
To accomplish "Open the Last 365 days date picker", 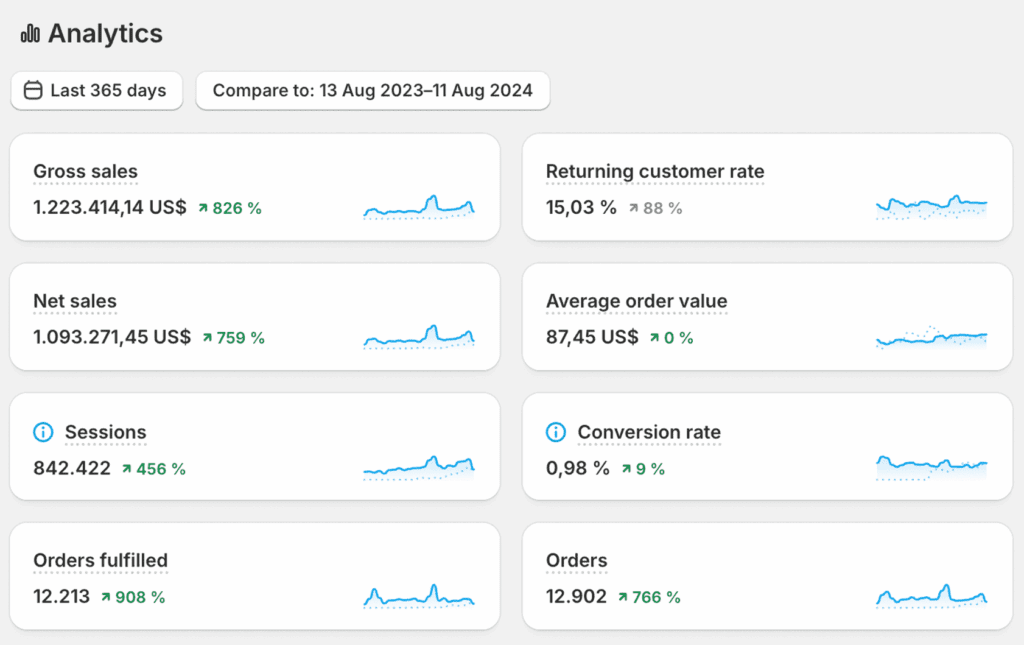I will pos(97,91).
